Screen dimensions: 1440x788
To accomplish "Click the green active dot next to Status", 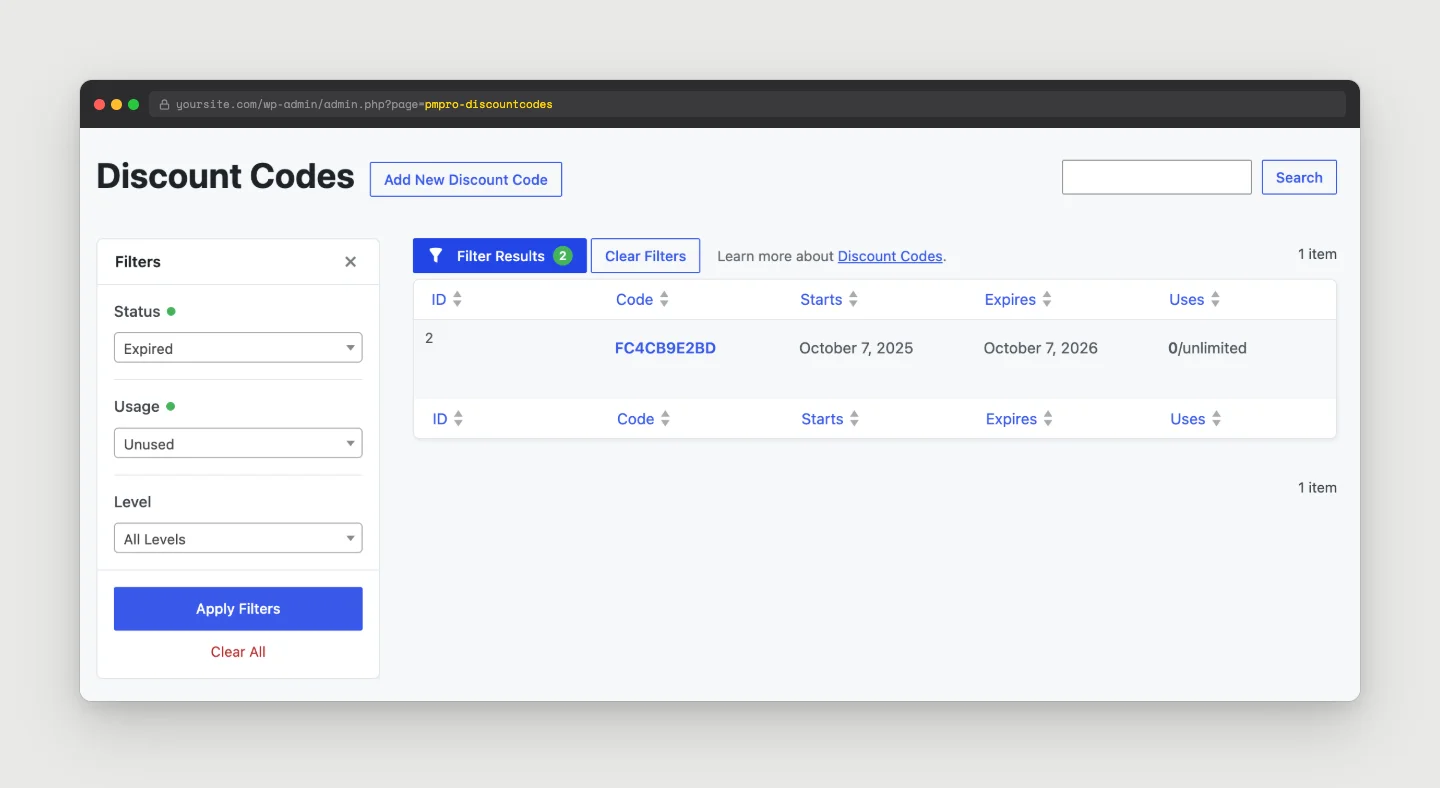I will [x=171, y=311].
